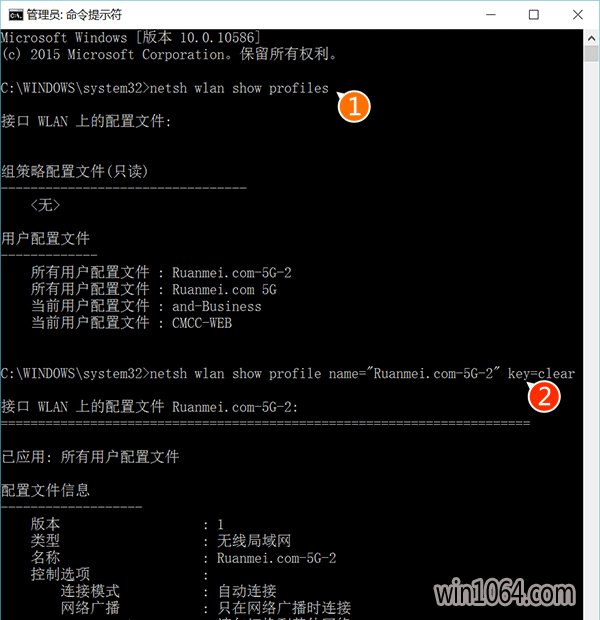
Task: Click the vertical scrollbar thumb
Action: coord(591,54)
